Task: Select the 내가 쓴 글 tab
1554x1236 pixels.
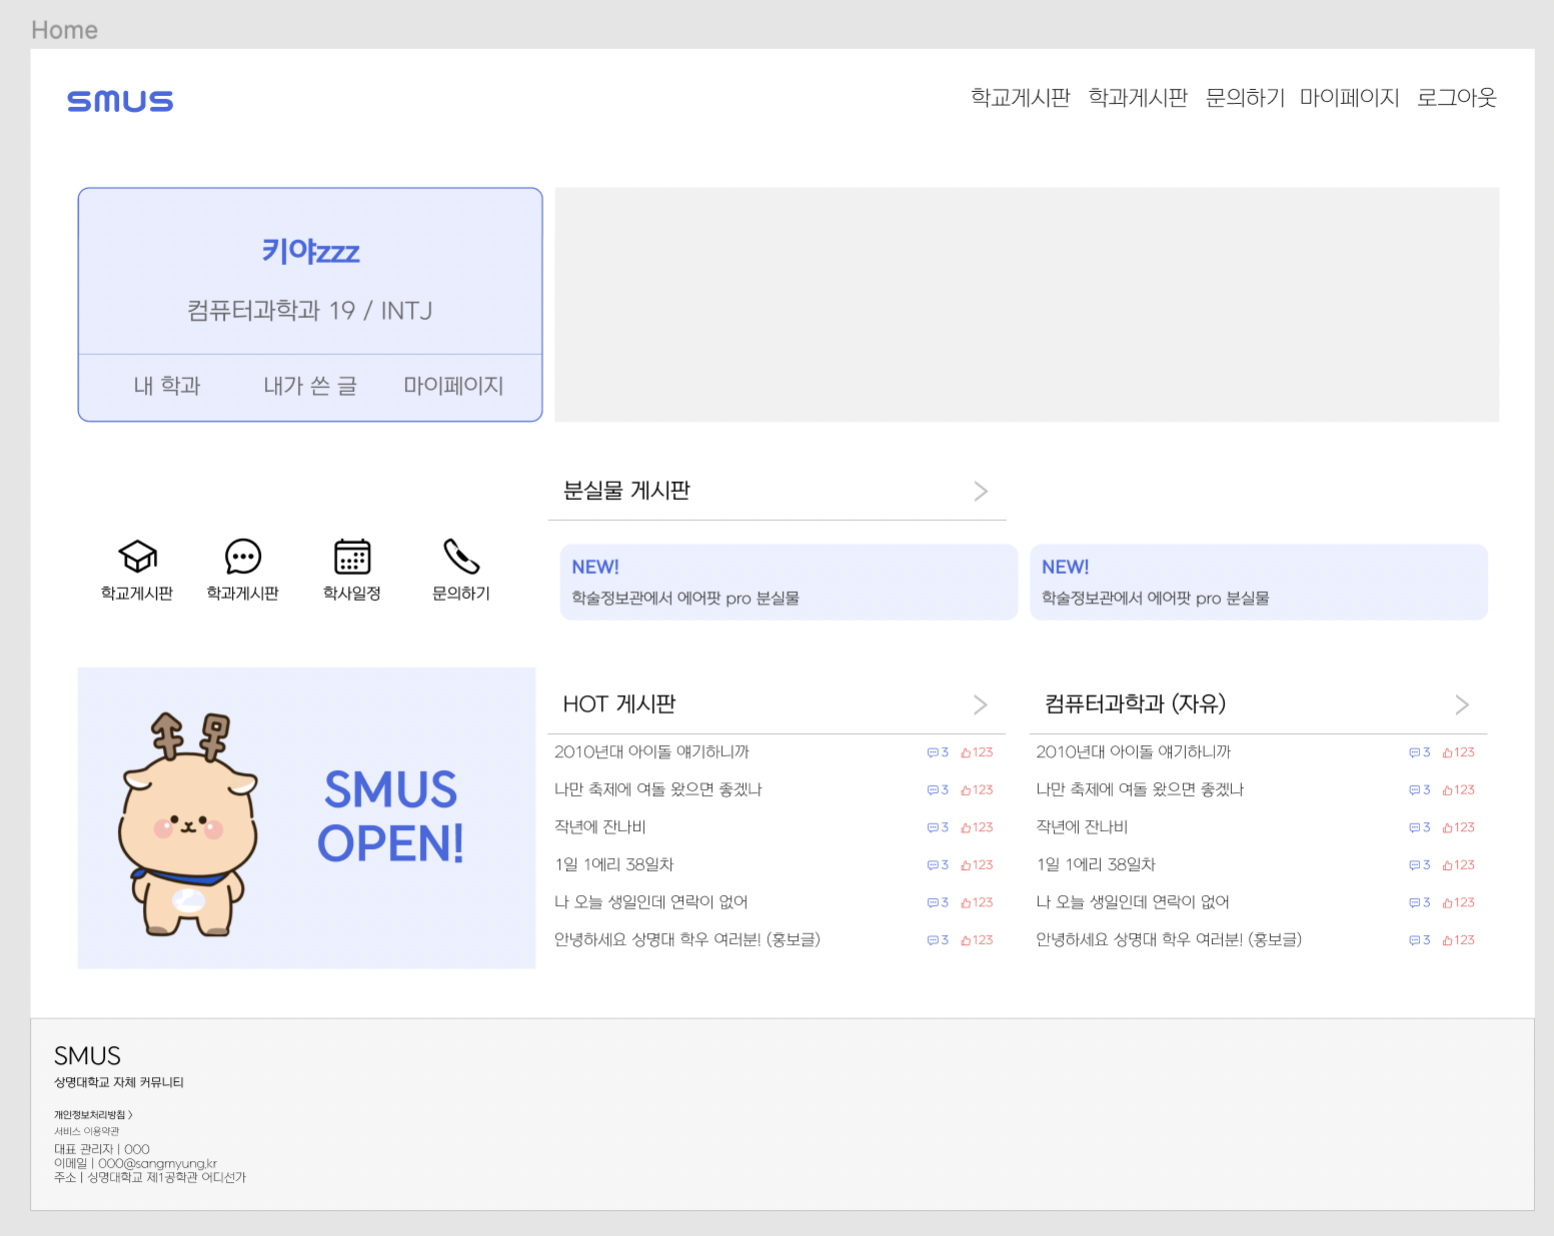Action: [x=311, y=386]
